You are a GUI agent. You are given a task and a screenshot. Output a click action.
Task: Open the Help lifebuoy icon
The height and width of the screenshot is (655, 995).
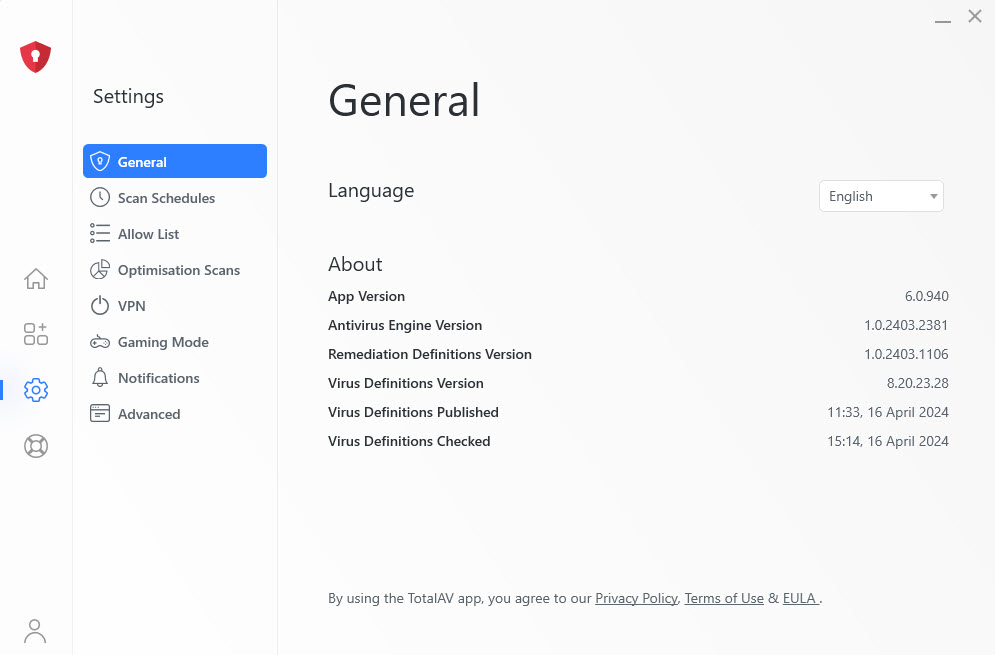click(x=36, y=446)
